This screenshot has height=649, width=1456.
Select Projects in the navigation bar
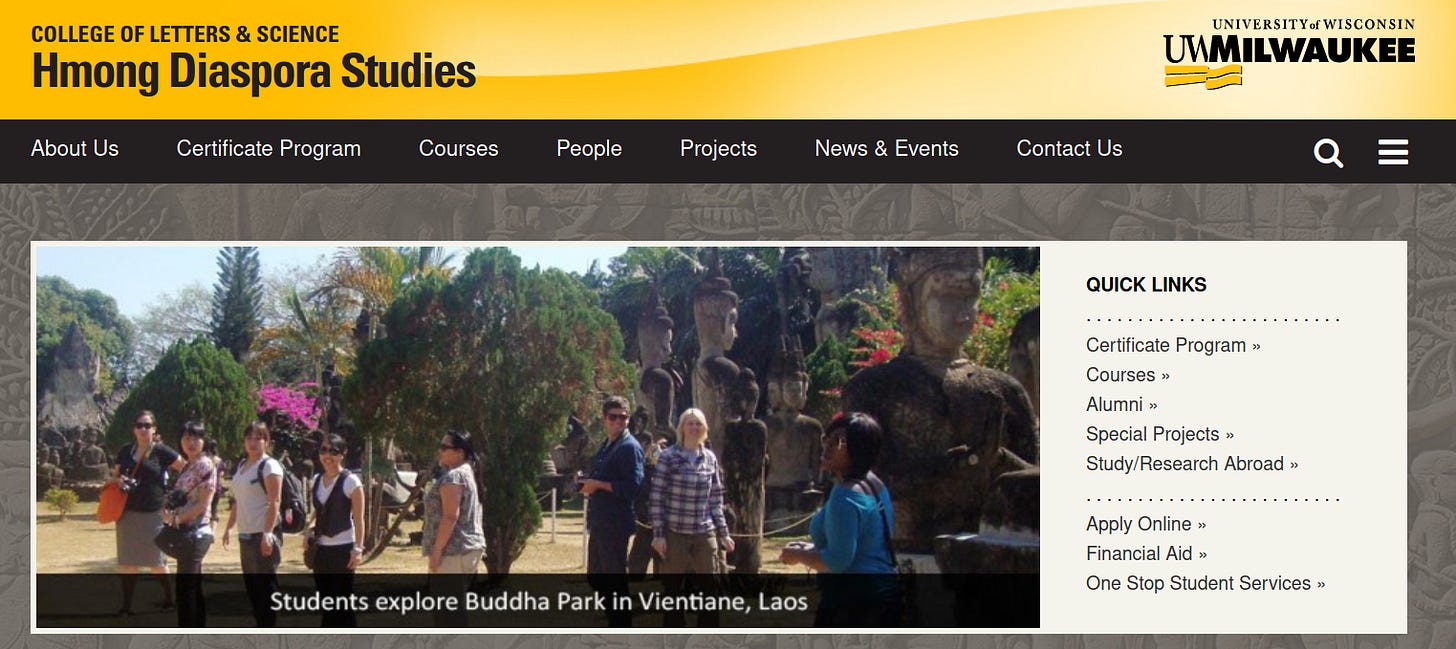point(718,149)
